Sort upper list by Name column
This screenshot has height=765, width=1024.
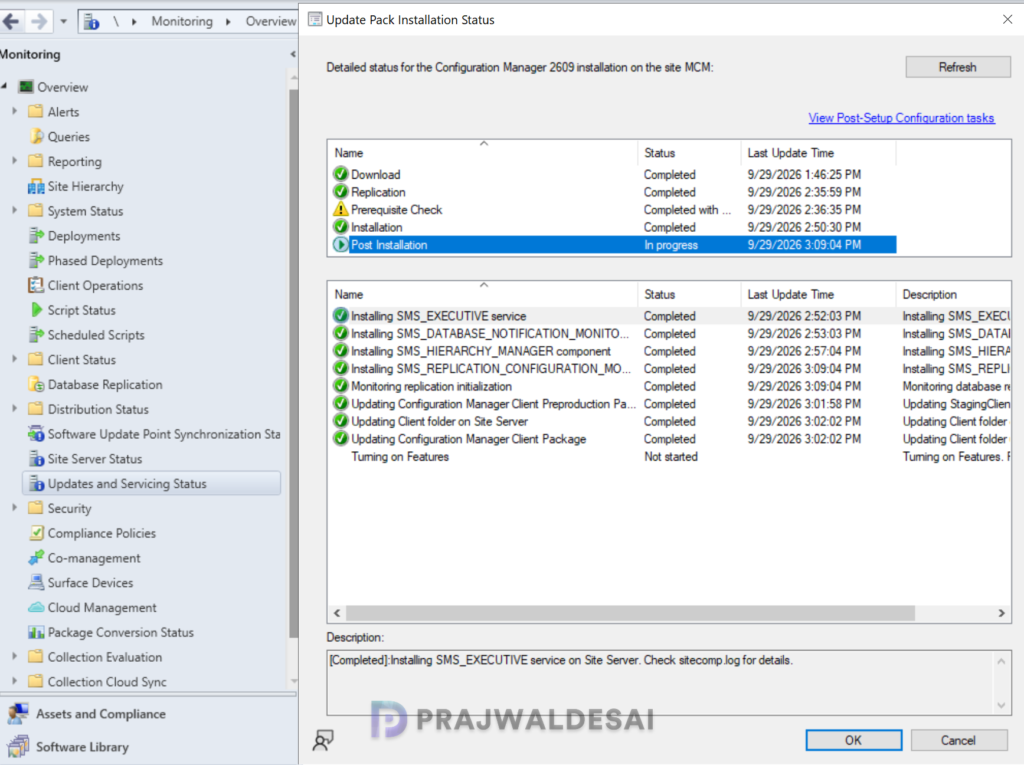pyautogui.click(x=482, y=152)
